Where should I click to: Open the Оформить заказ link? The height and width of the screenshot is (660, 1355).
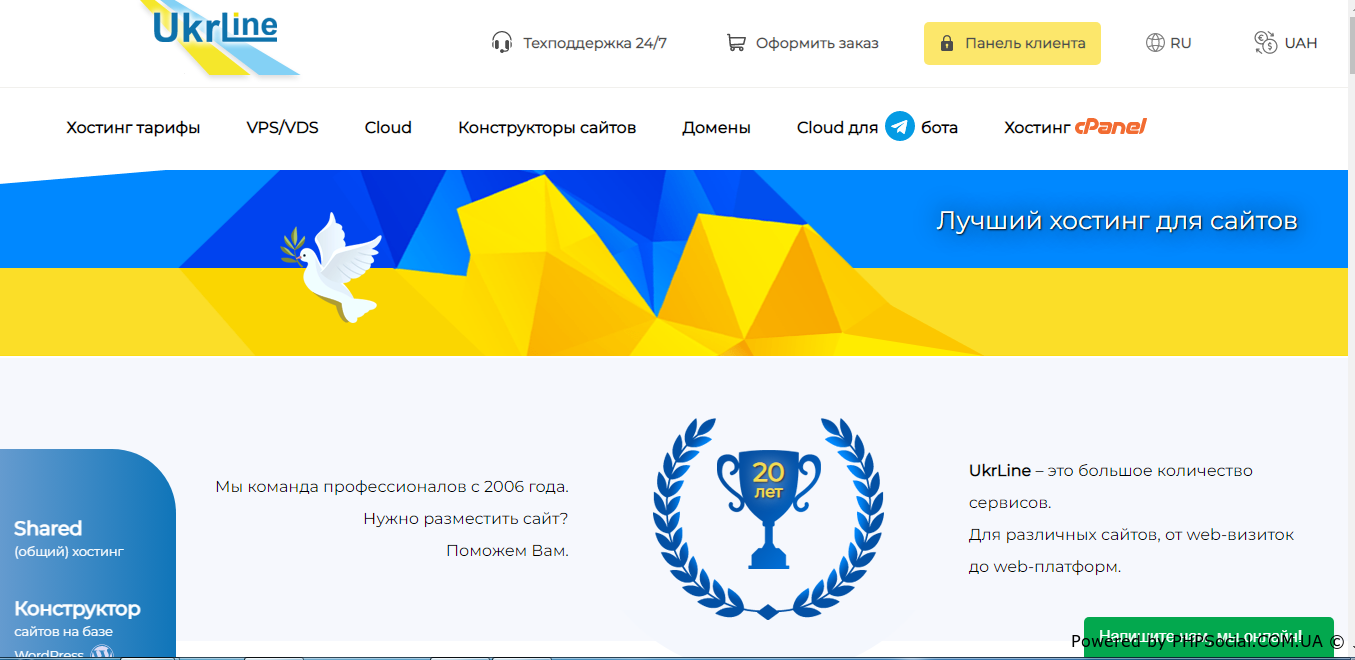[x=816, y=43]
